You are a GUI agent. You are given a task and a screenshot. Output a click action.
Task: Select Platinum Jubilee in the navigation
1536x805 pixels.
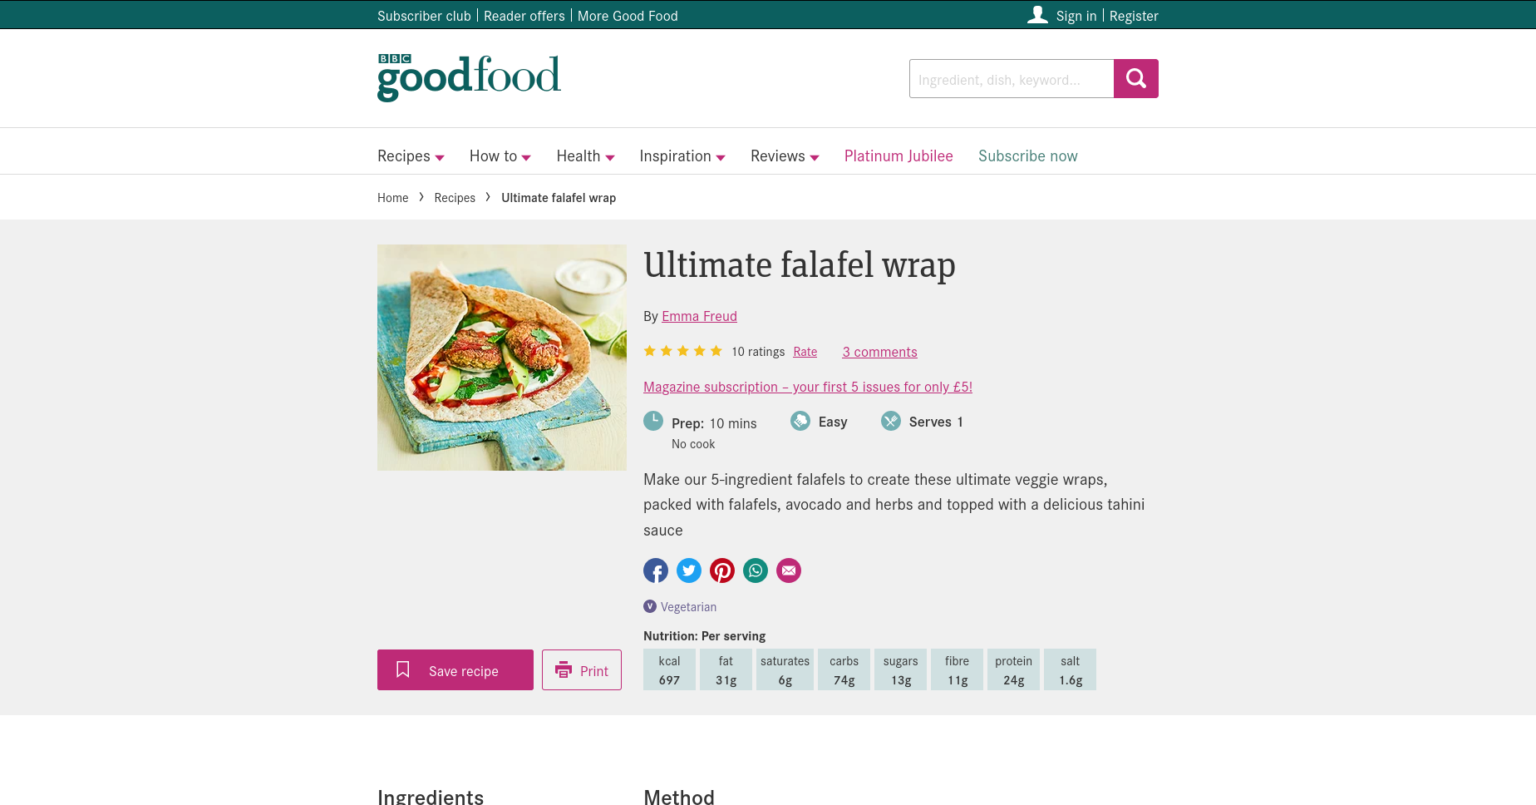[898, 156]
